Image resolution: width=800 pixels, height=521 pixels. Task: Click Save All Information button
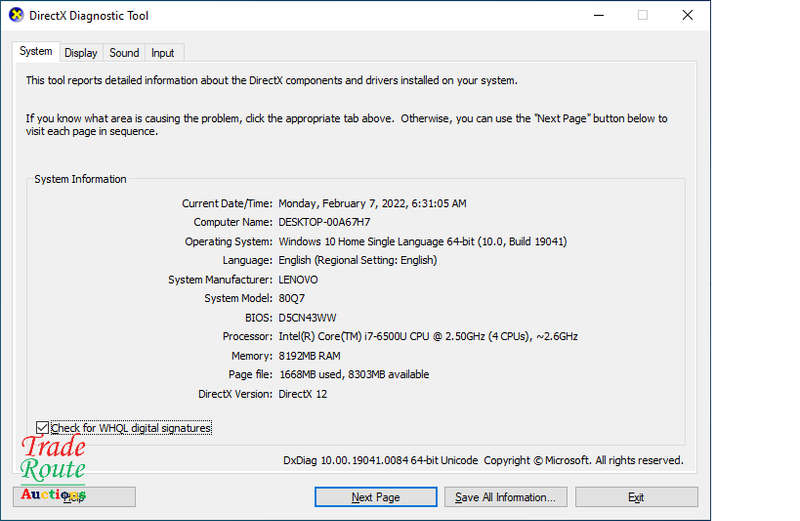tap(505, 497)
